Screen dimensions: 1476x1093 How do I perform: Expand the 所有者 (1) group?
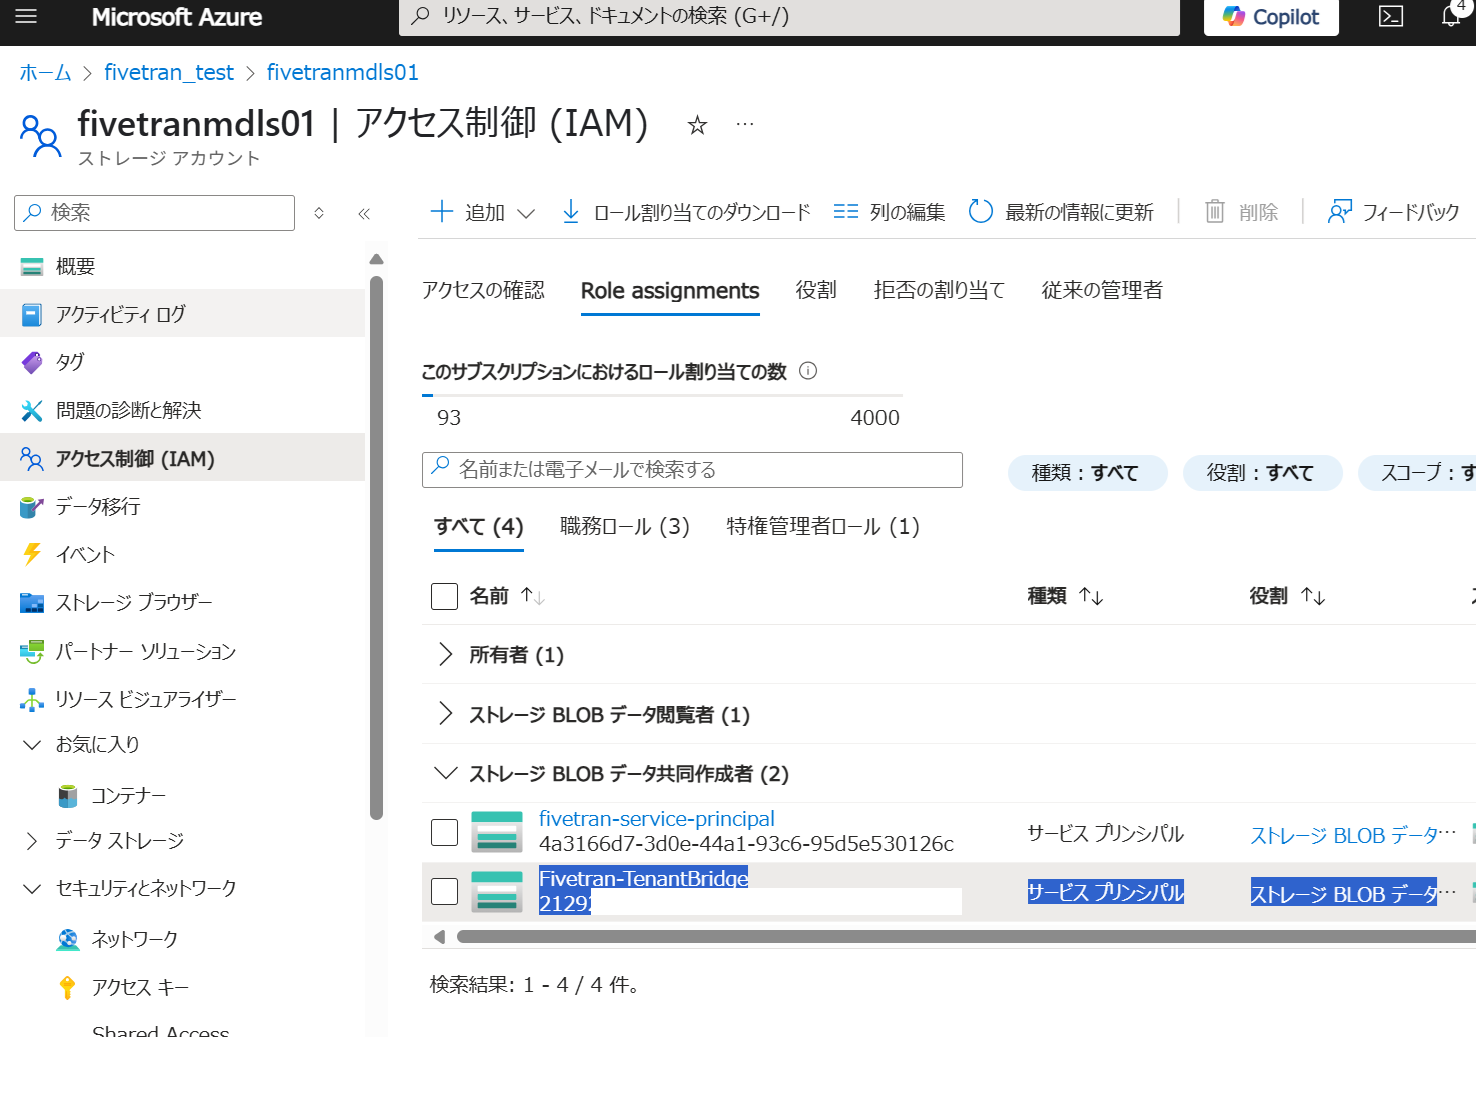click(x=445, y=655)
